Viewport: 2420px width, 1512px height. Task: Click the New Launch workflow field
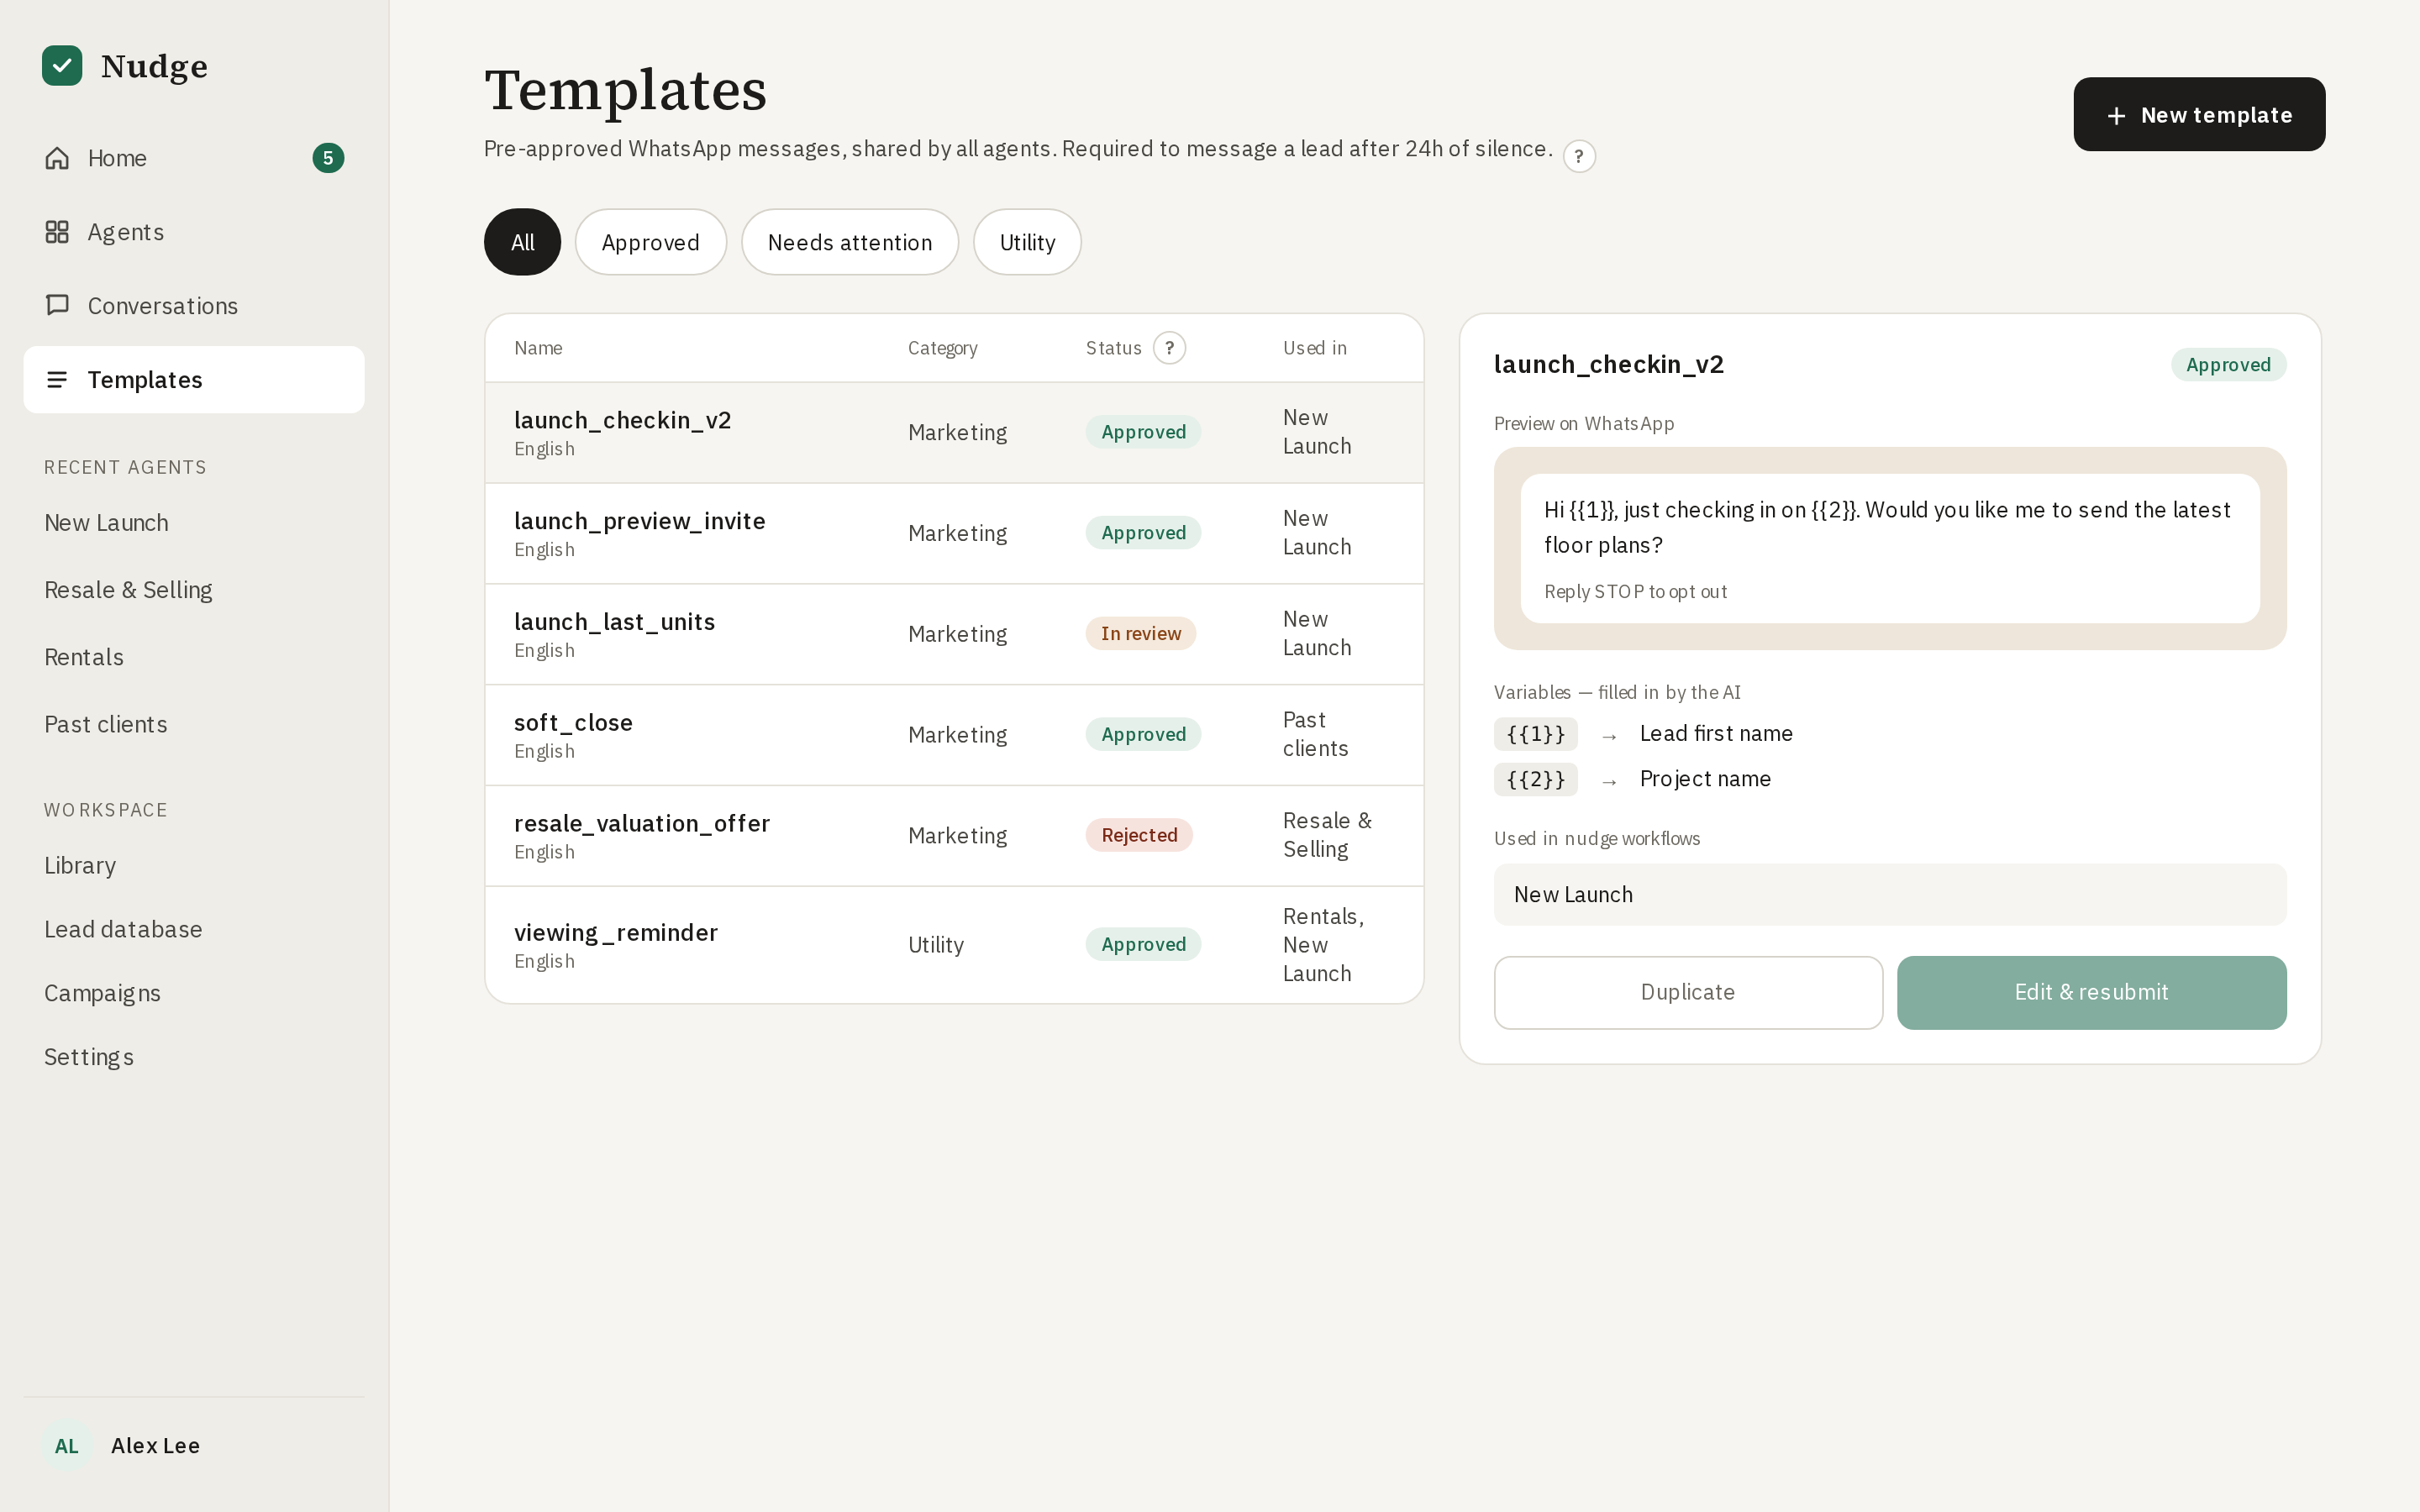1890,895
